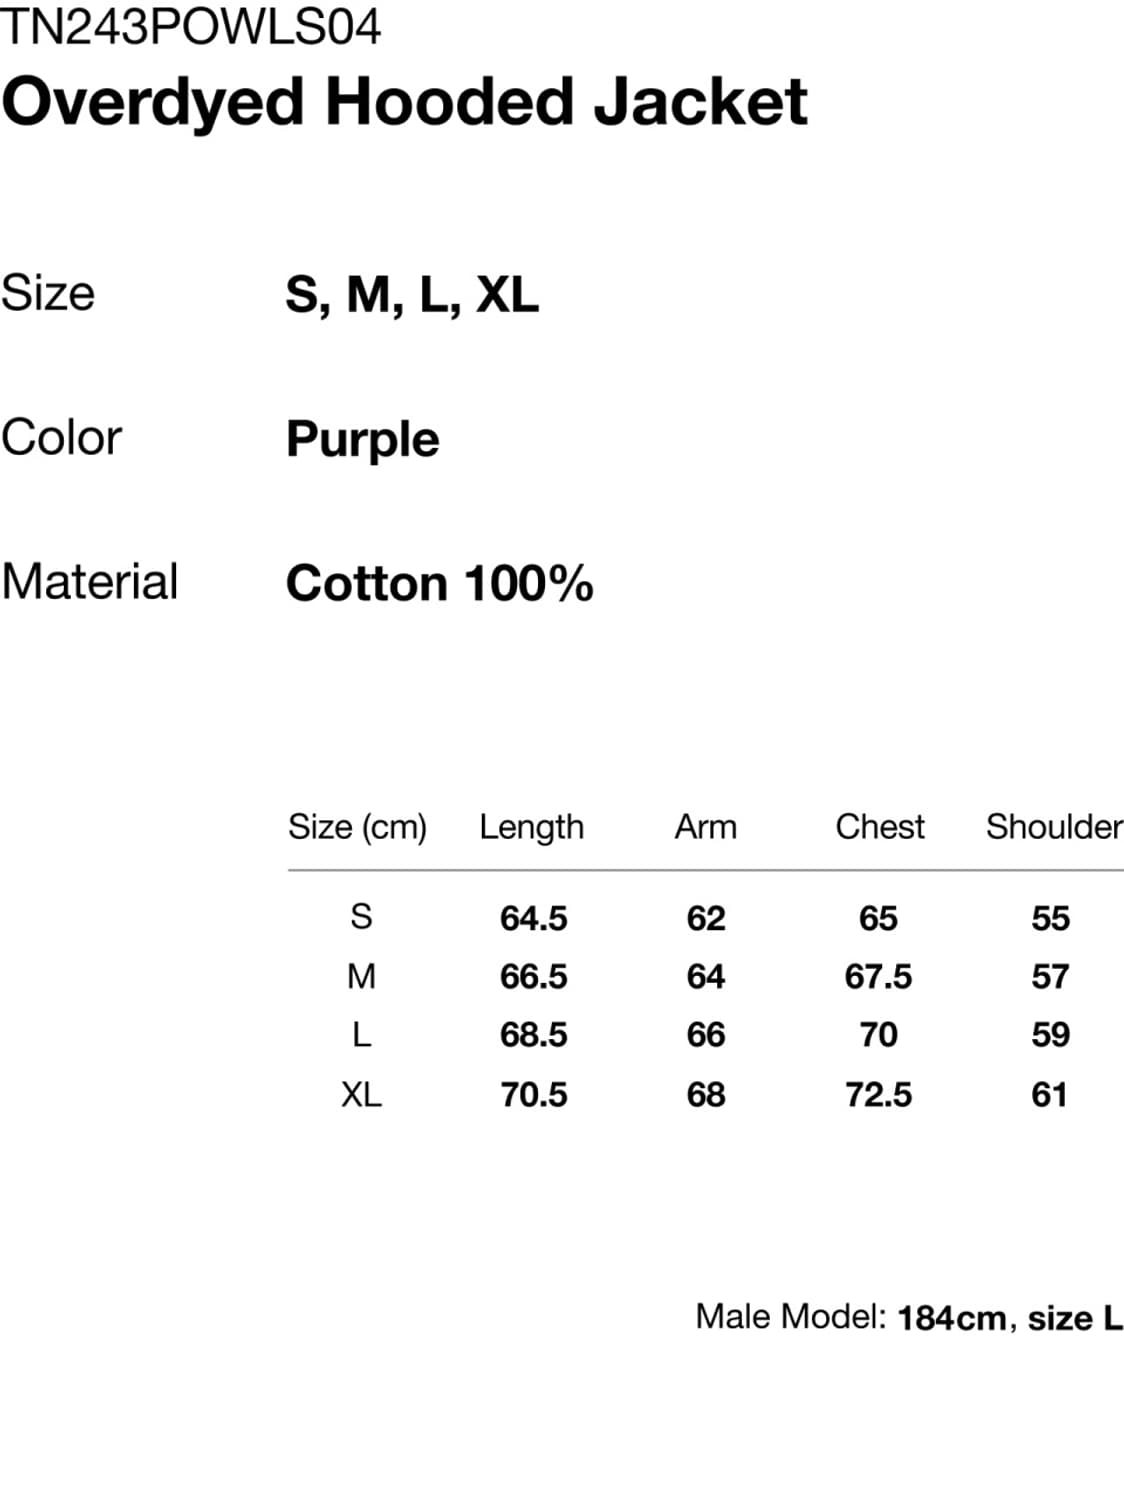This screenshot has width=1124, height=1500.
Task: Click the Chest column header
Action: 880,827
